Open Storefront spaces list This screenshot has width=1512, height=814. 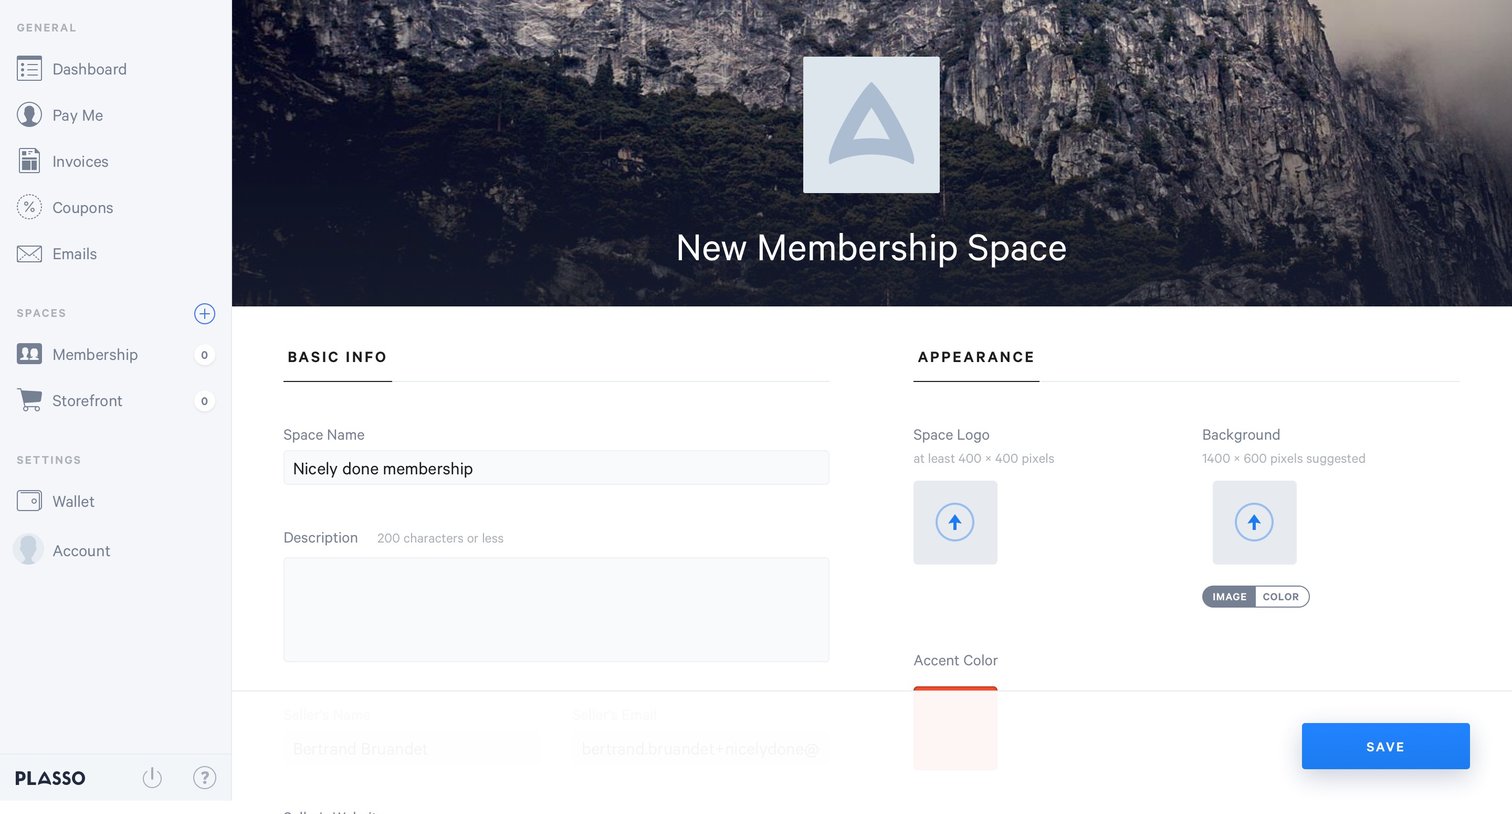tap(87, 401)
